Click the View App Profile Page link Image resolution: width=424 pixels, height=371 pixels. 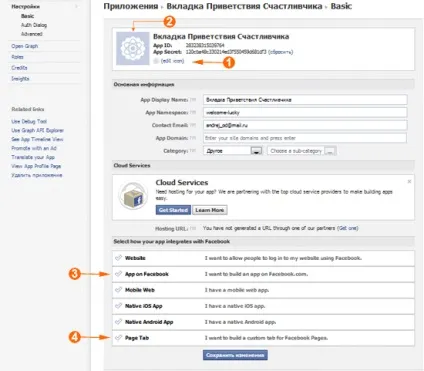coord(36,166)
